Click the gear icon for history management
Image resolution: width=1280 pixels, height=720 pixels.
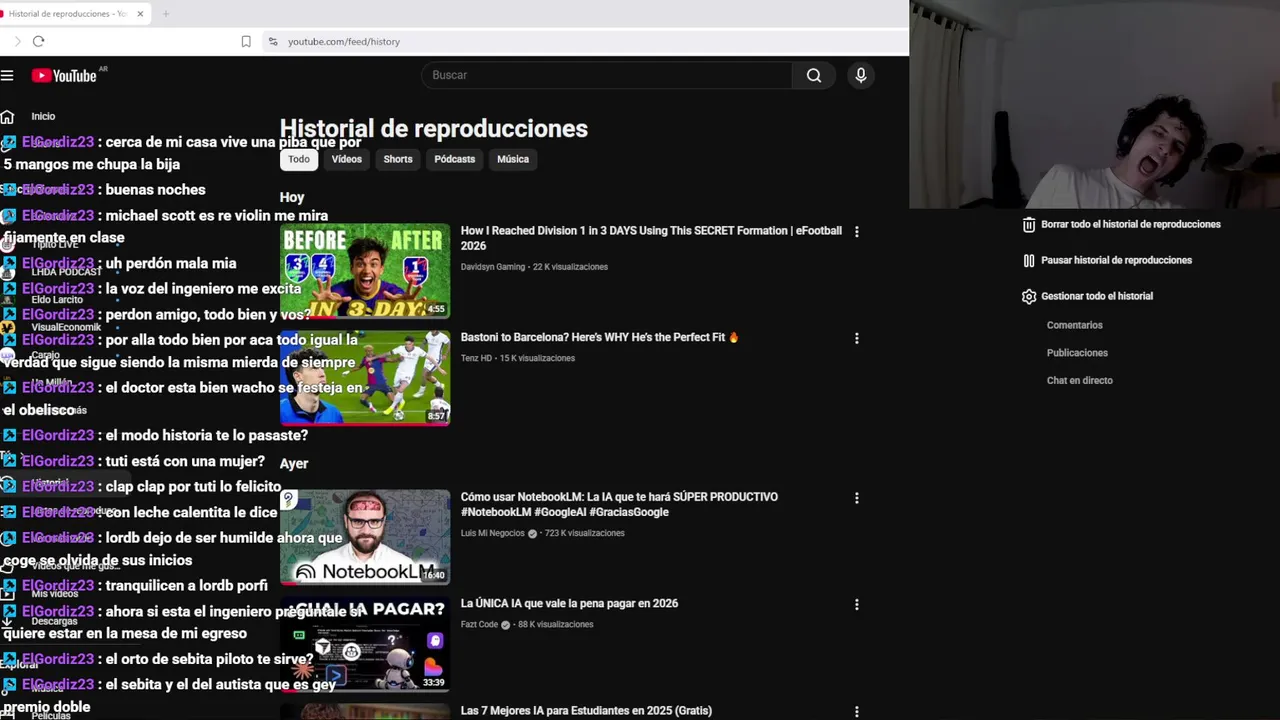click(x=1028, y=296)
